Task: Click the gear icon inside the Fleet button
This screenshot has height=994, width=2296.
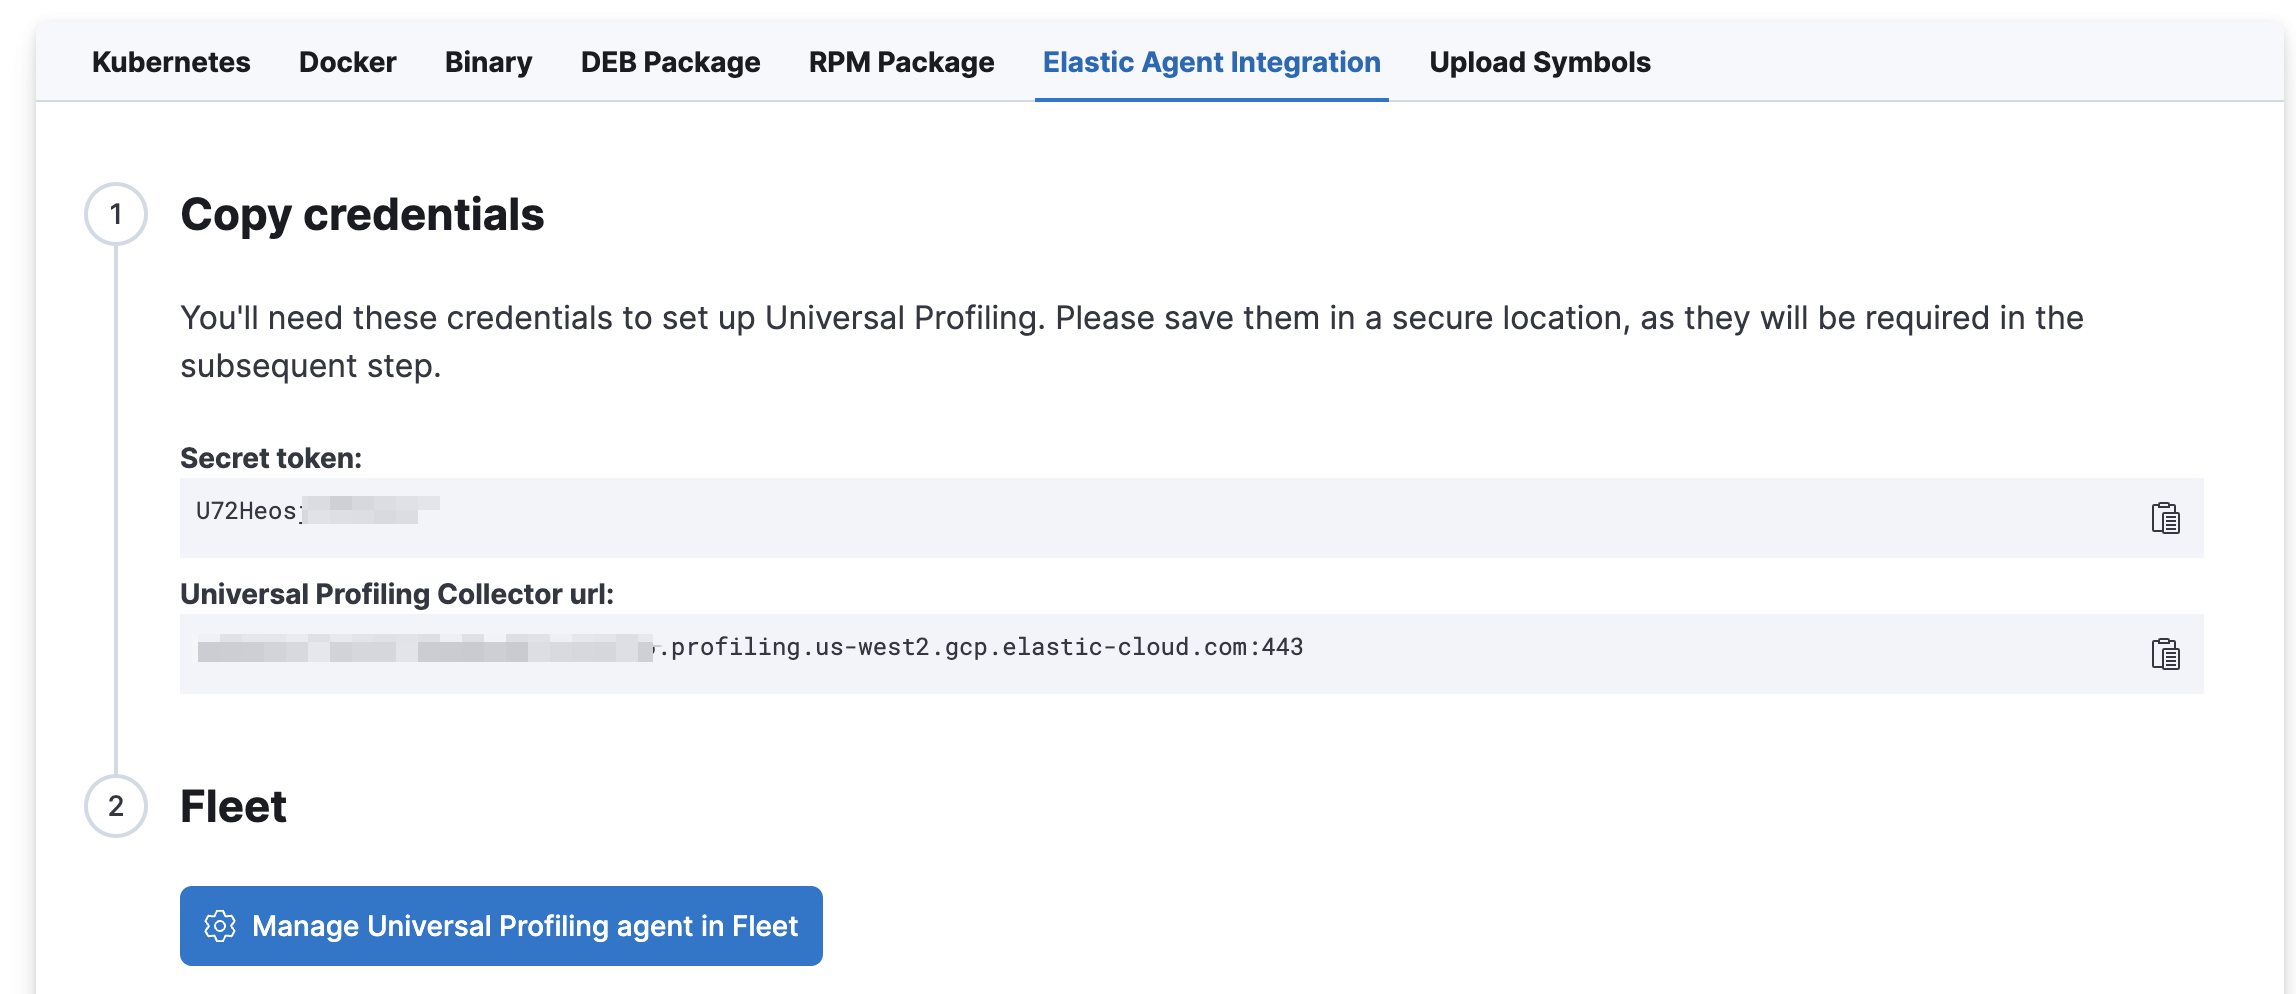Action: [x=222, y=926]
